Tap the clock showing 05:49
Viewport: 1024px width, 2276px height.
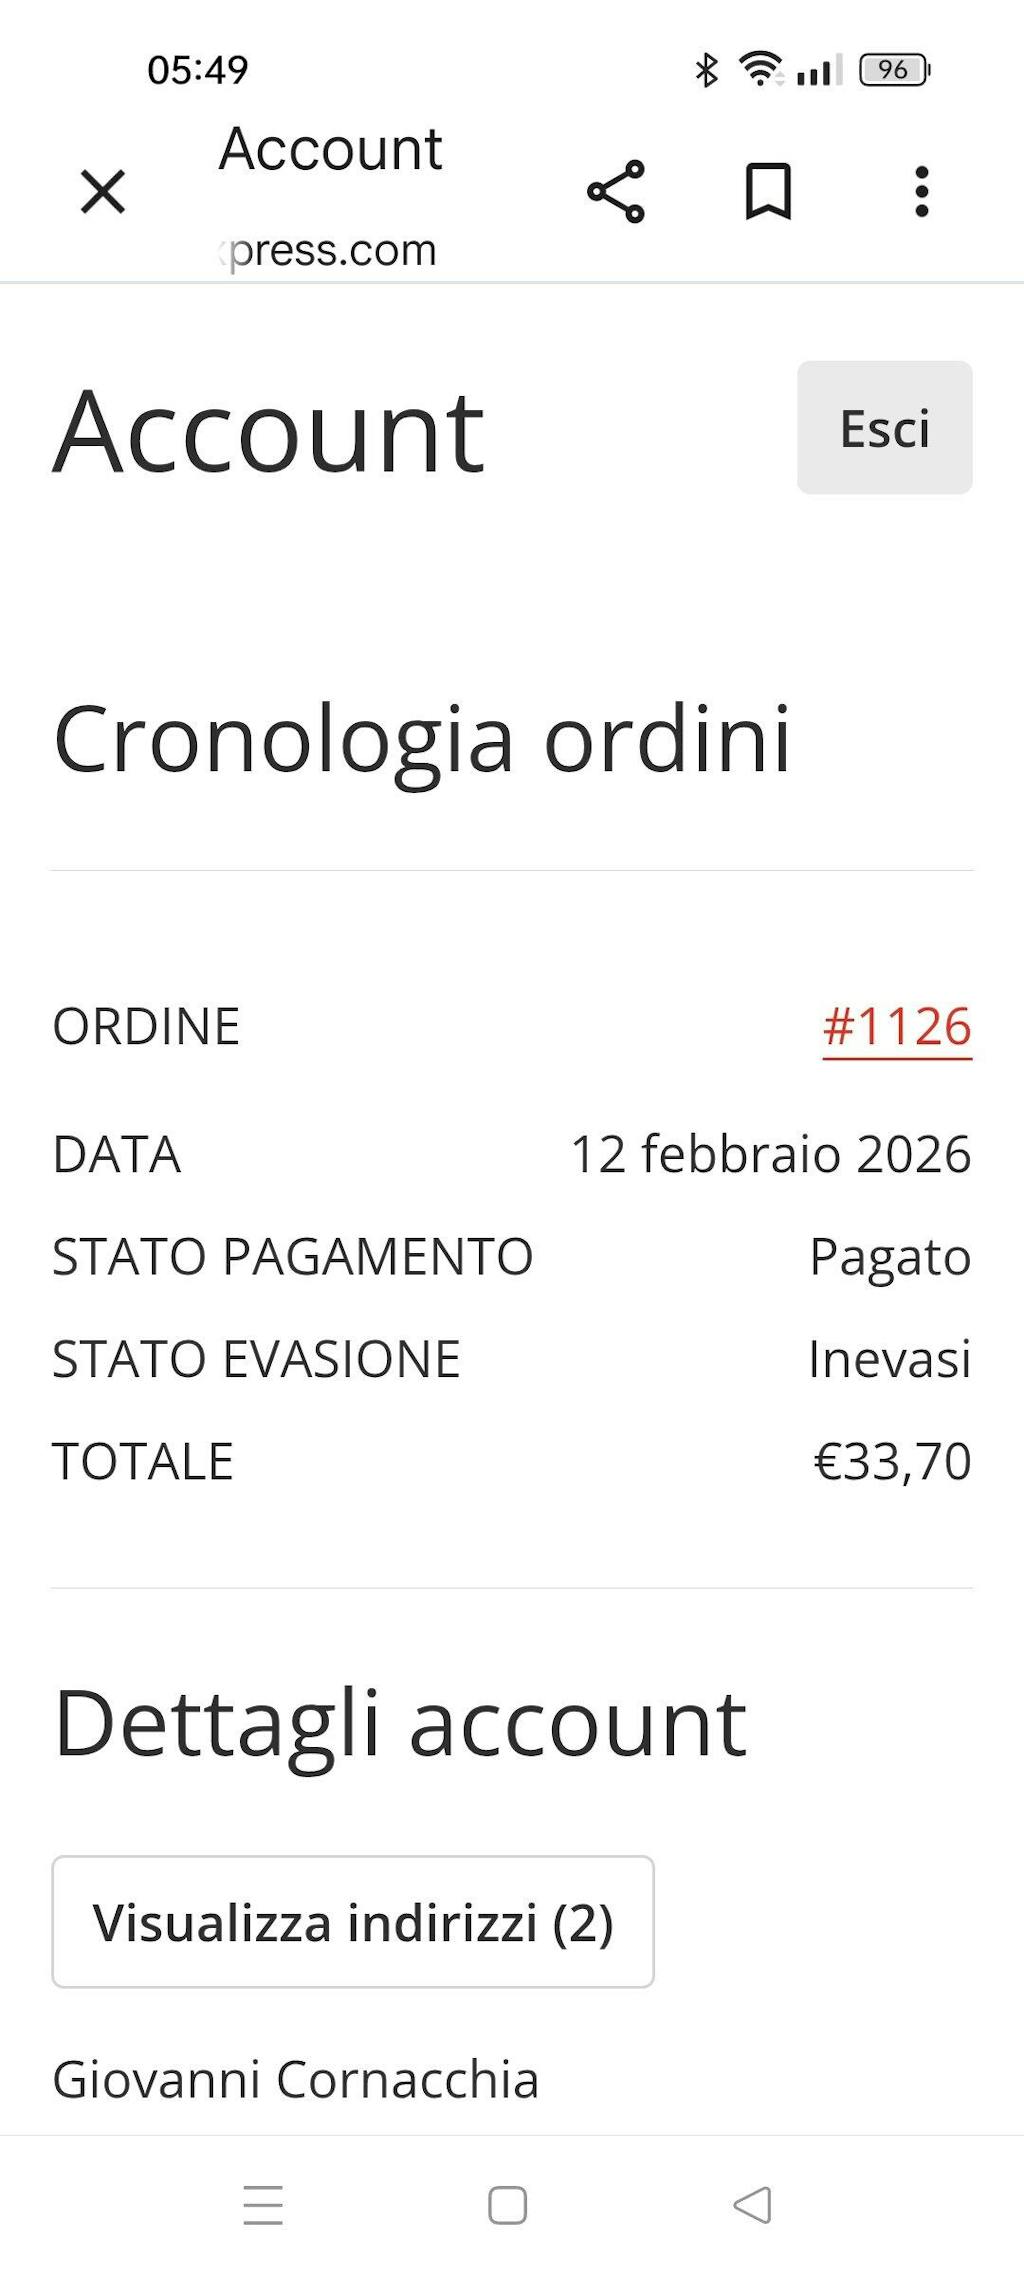coord(198,70)
